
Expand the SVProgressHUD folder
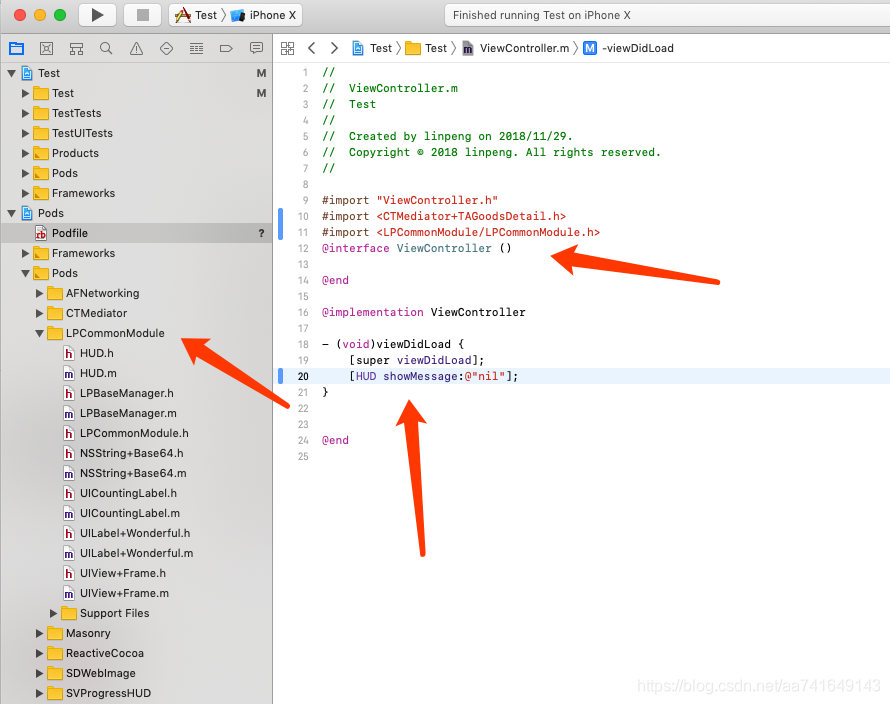(x=39, y=693)
